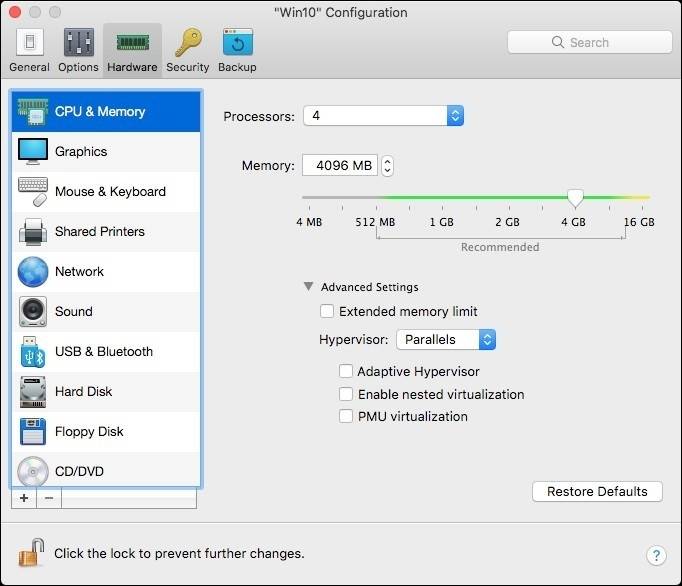Select the CPU & Memory chip icon

coord(33,111)
